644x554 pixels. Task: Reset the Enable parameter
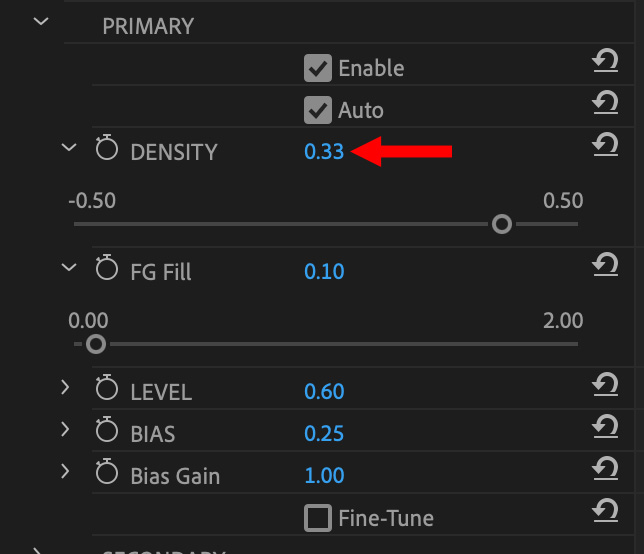604,62
